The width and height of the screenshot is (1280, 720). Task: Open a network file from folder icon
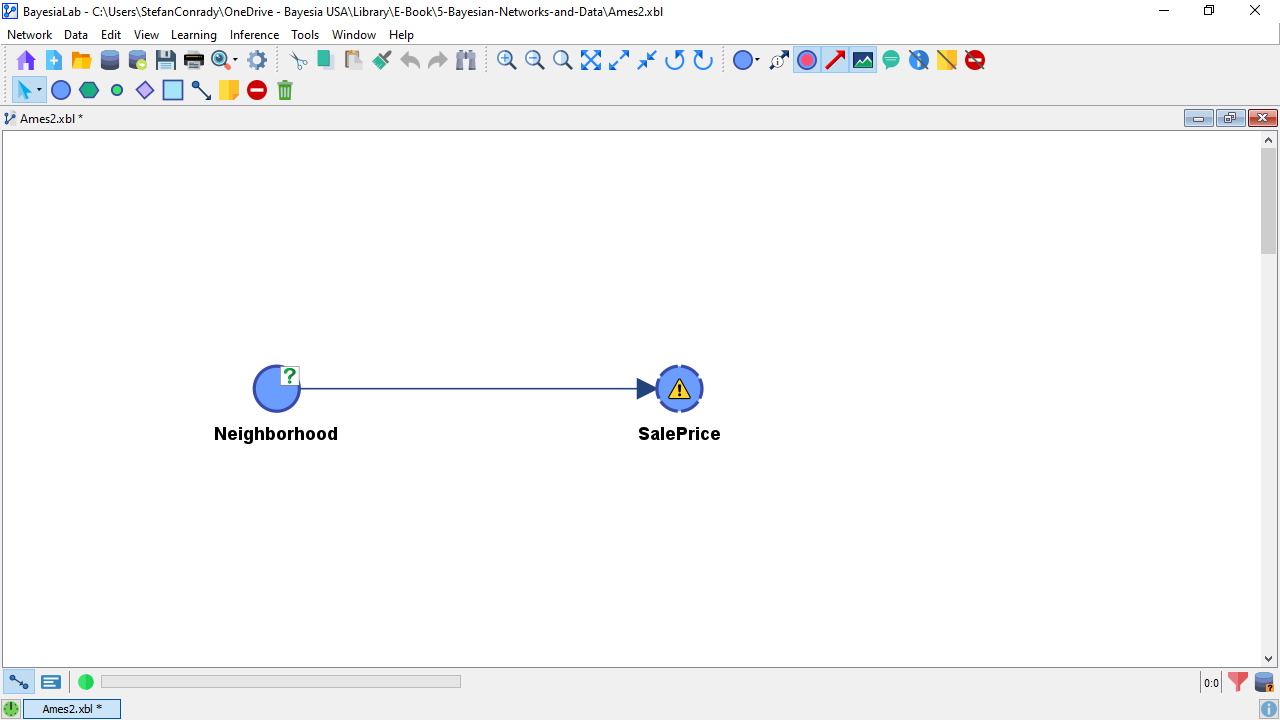(82, 60)
